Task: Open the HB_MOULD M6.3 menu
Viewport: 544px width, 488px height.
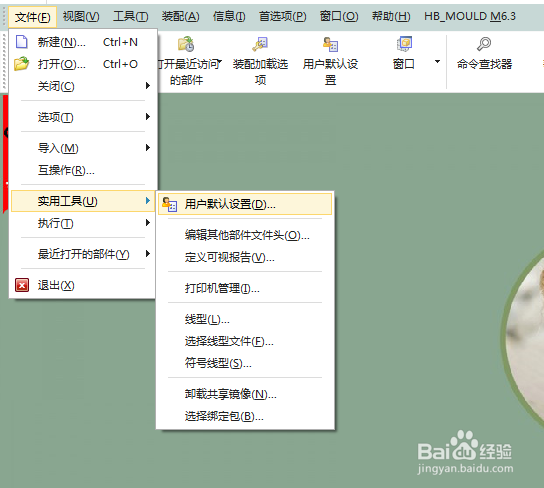Action: [470, 16]
